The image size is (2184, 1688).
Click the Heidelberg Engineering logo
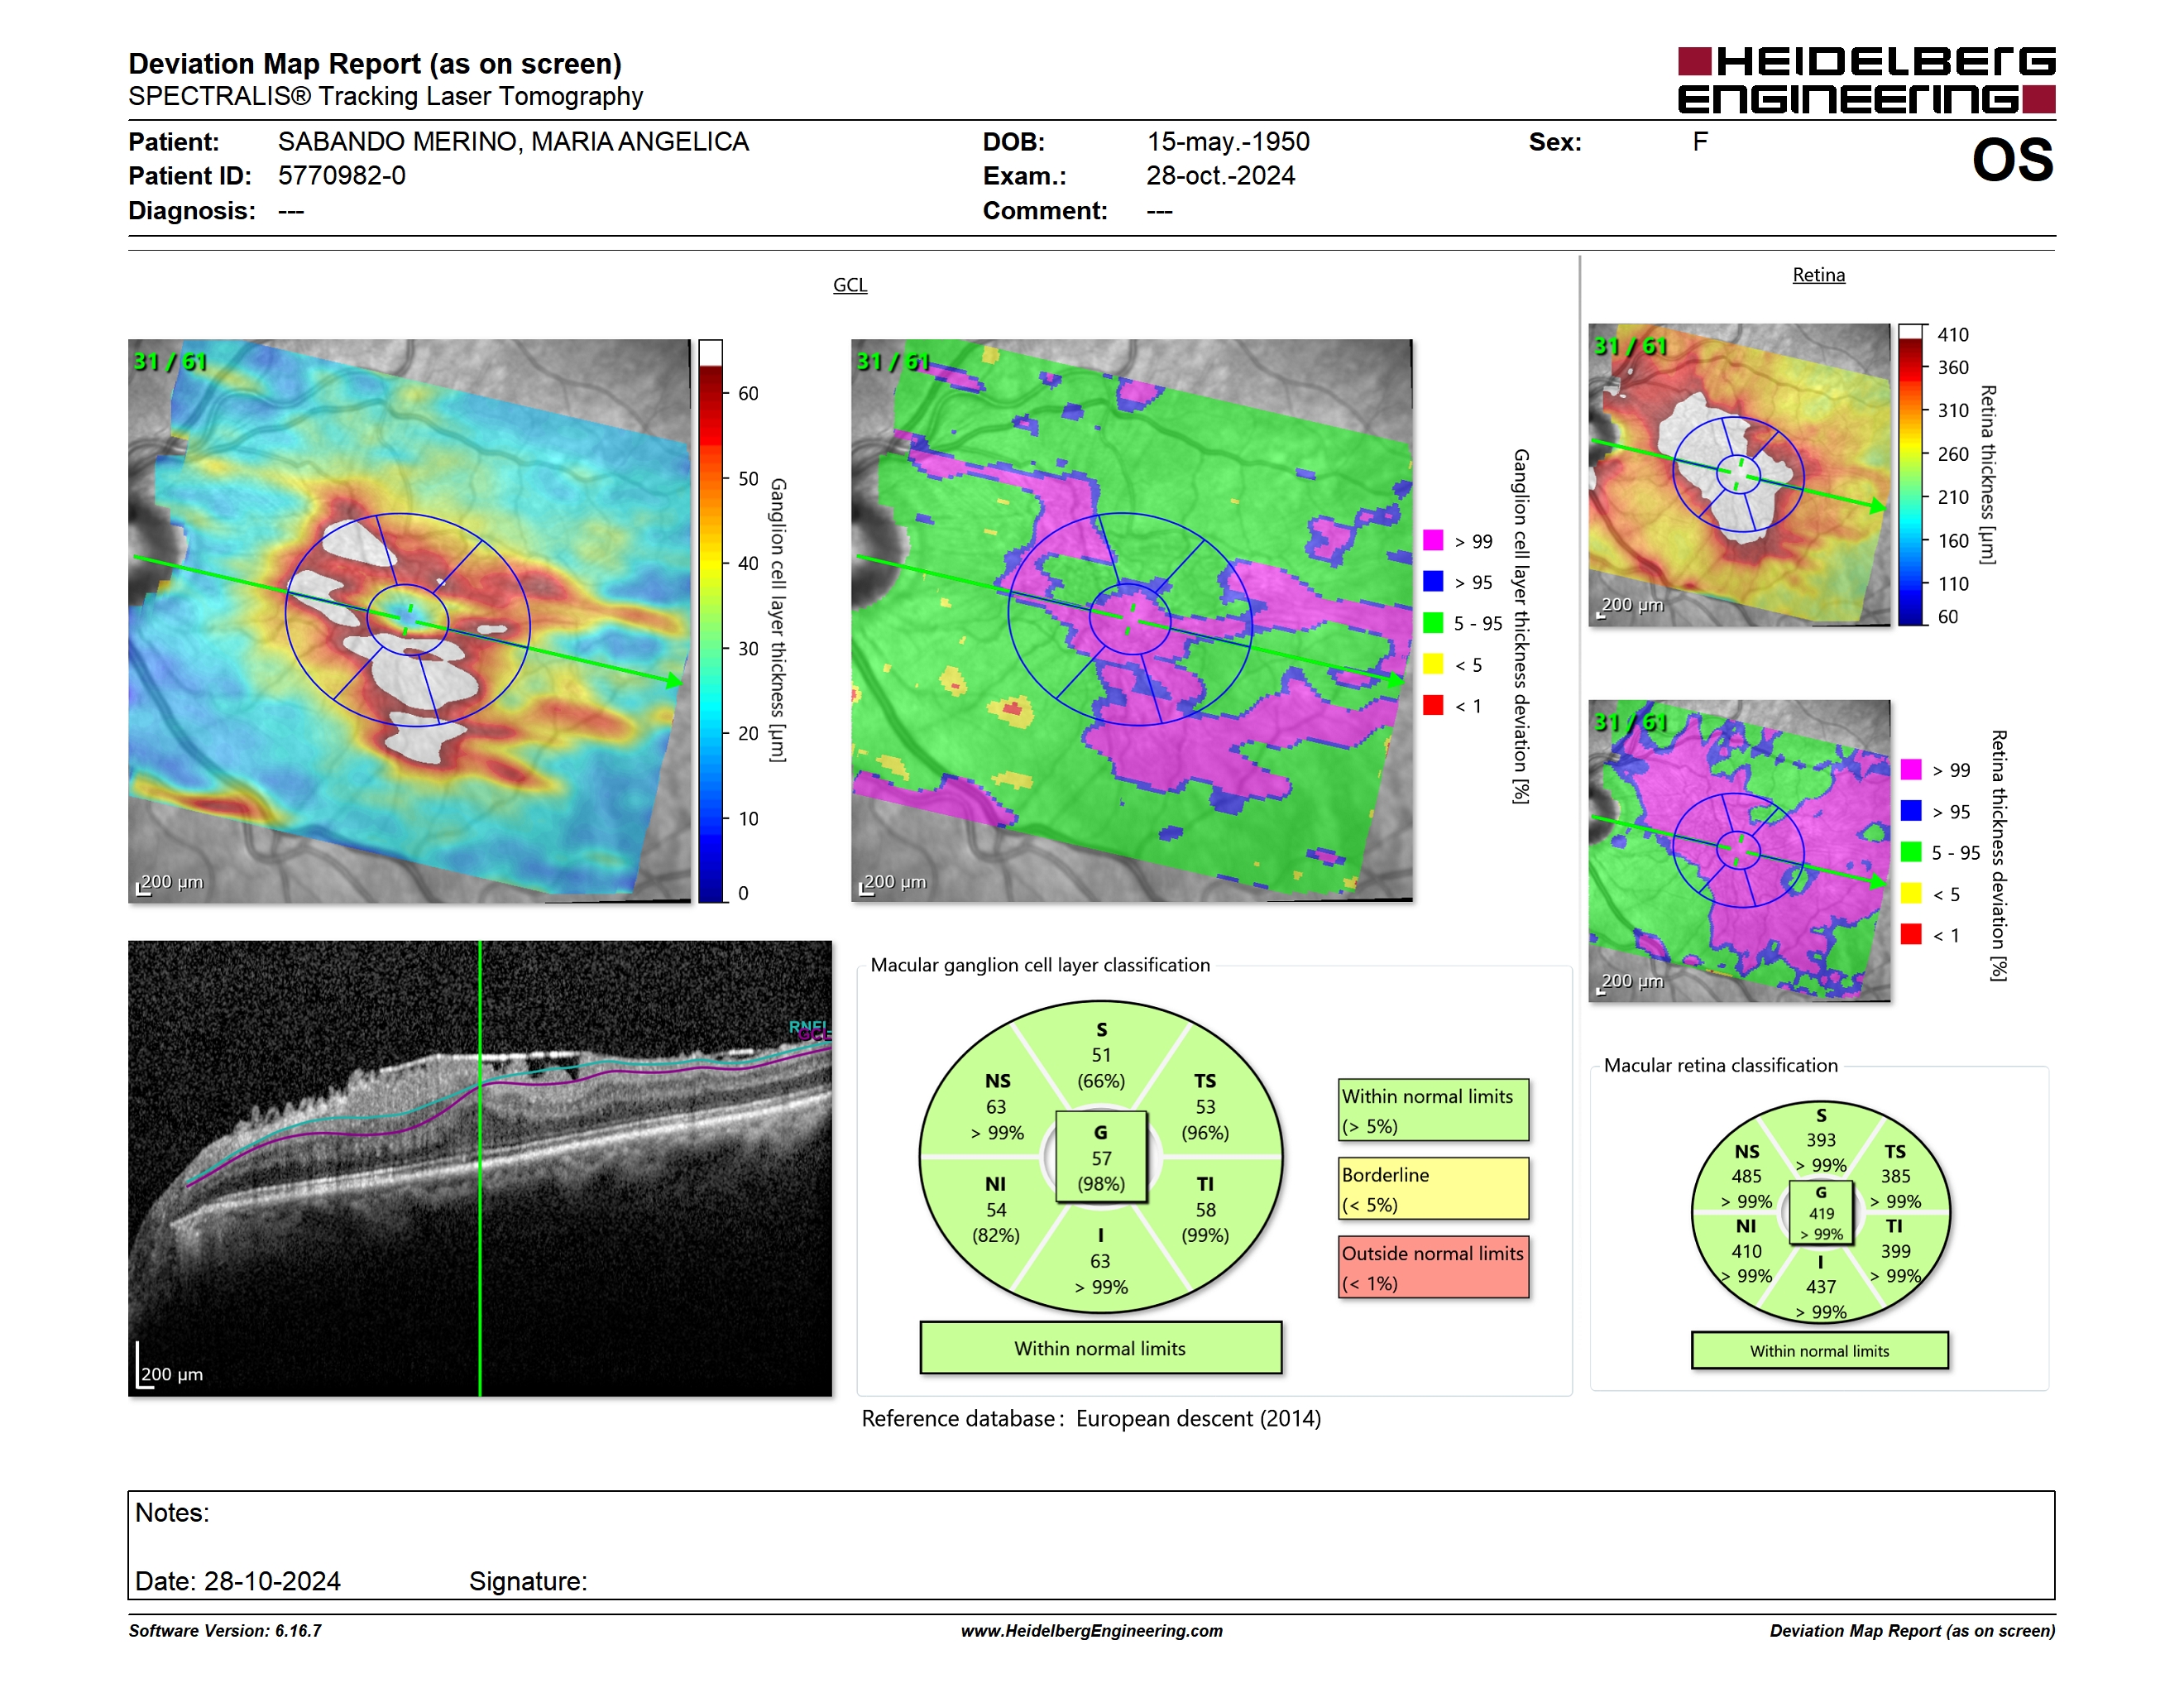[x=1866, y=80]
